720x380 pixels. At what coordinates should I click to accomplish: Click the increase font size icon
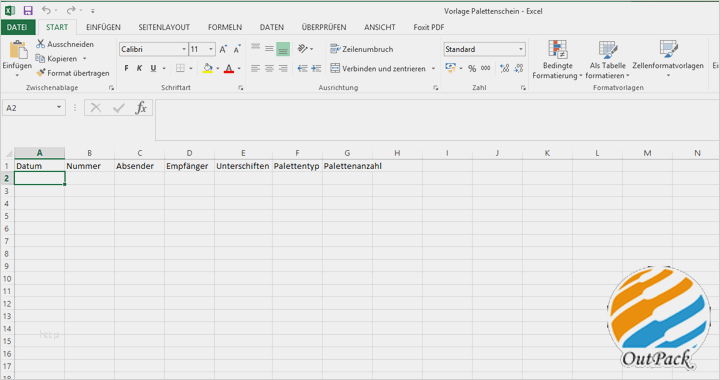[223, 49]
